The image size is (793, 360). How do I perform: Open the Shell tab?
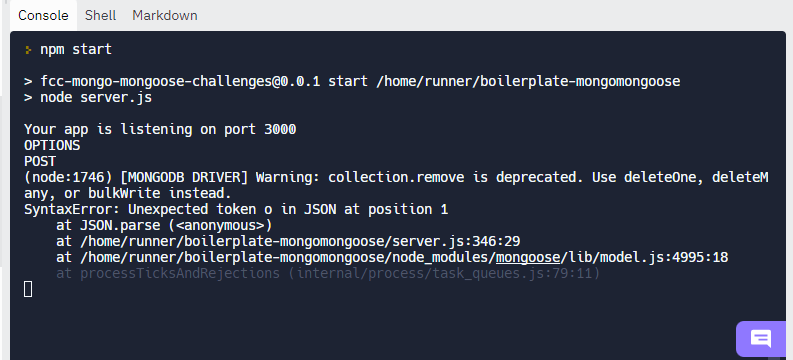tap(100, 16)
